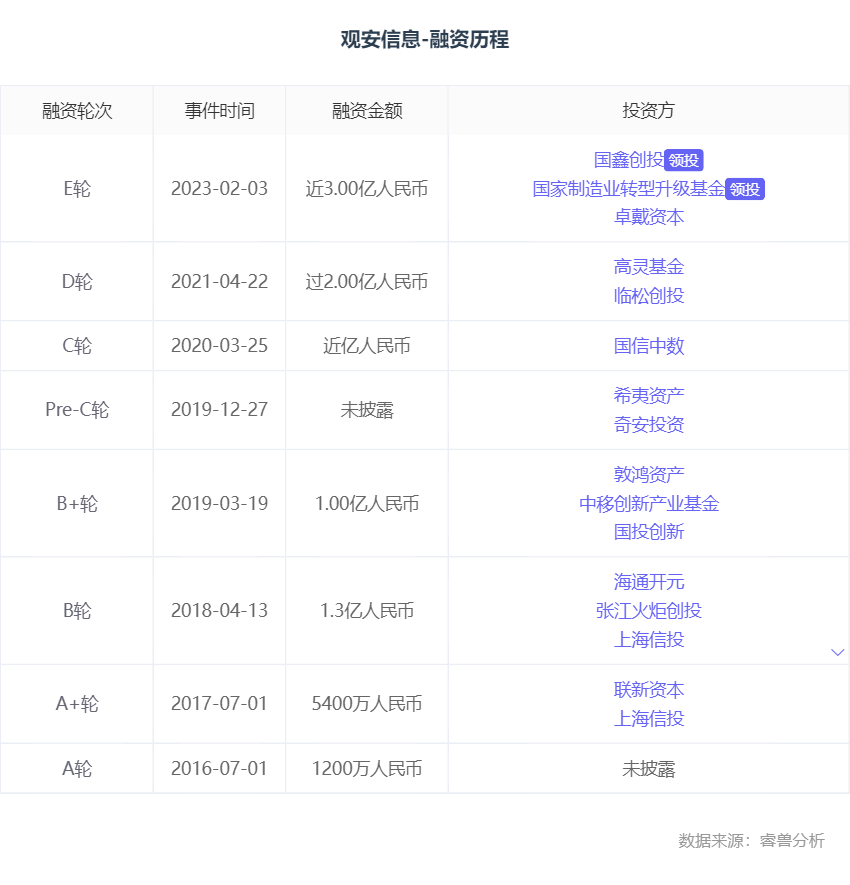Viewport: 850px width, 885px height.
Task: Click amount 近亿人民币
Action: coord(367,345)
